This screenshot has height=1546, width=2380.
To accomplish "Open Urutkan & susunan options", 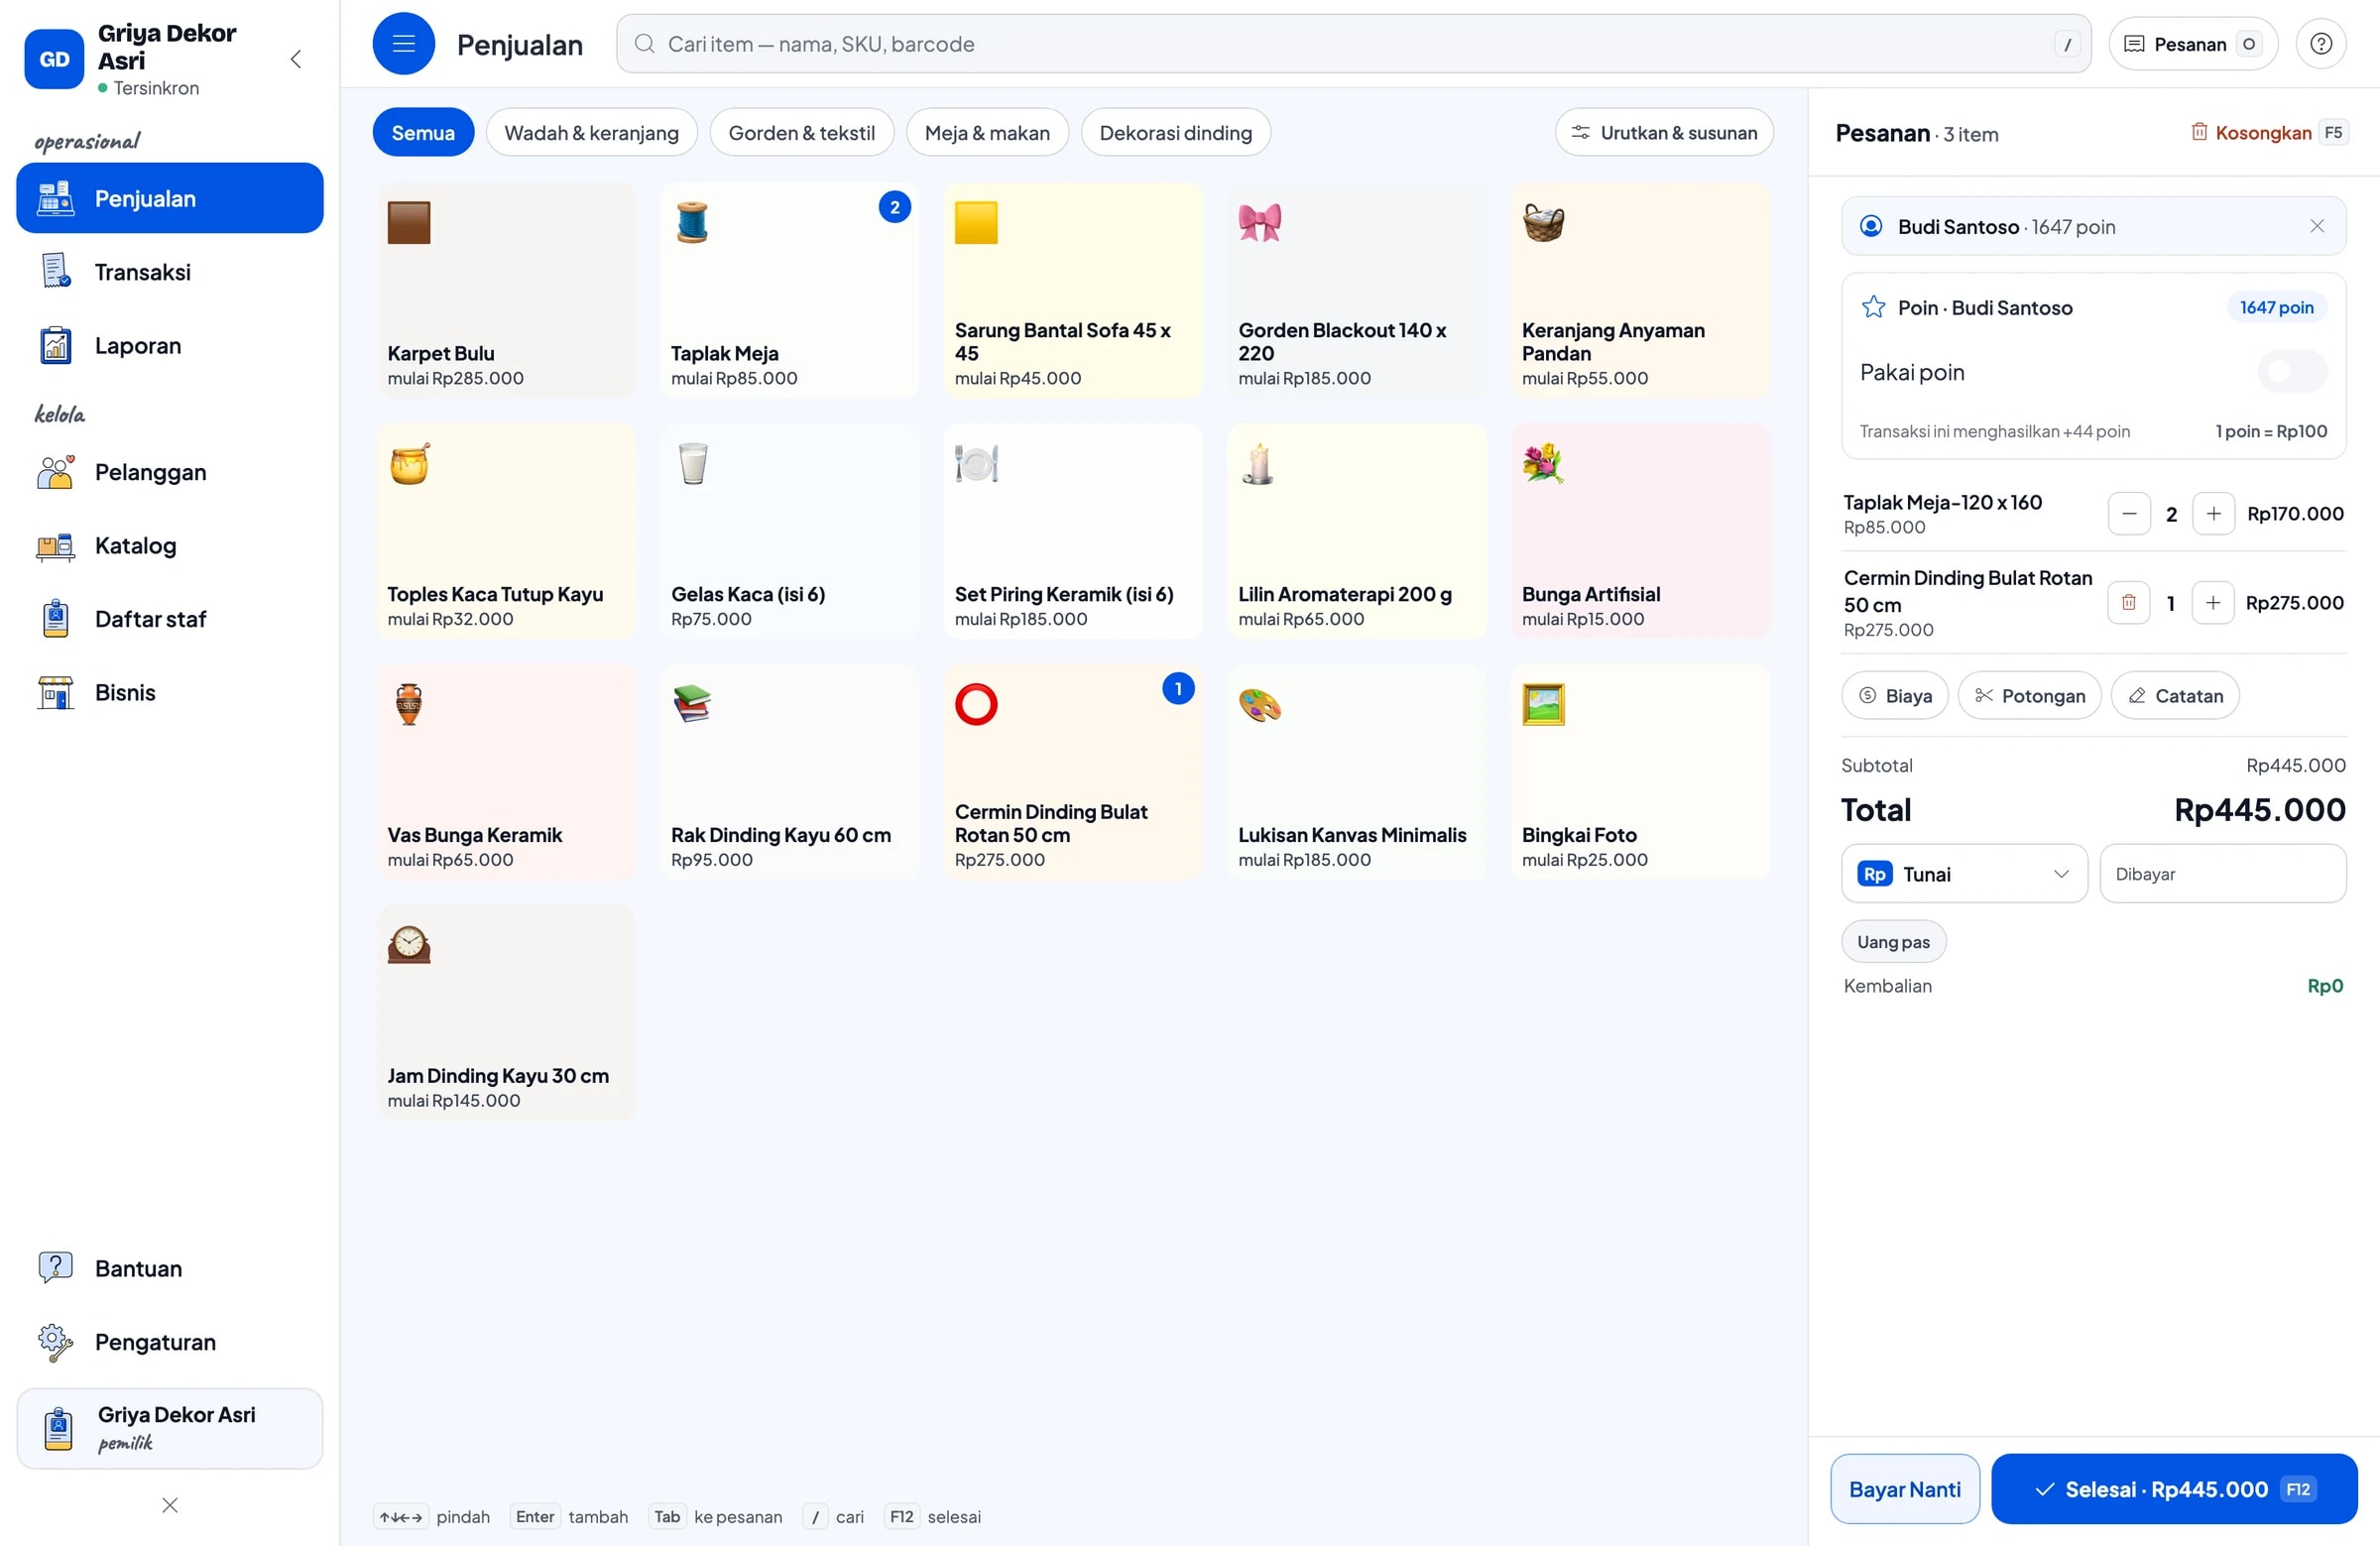I will [x=1663, y=133].
